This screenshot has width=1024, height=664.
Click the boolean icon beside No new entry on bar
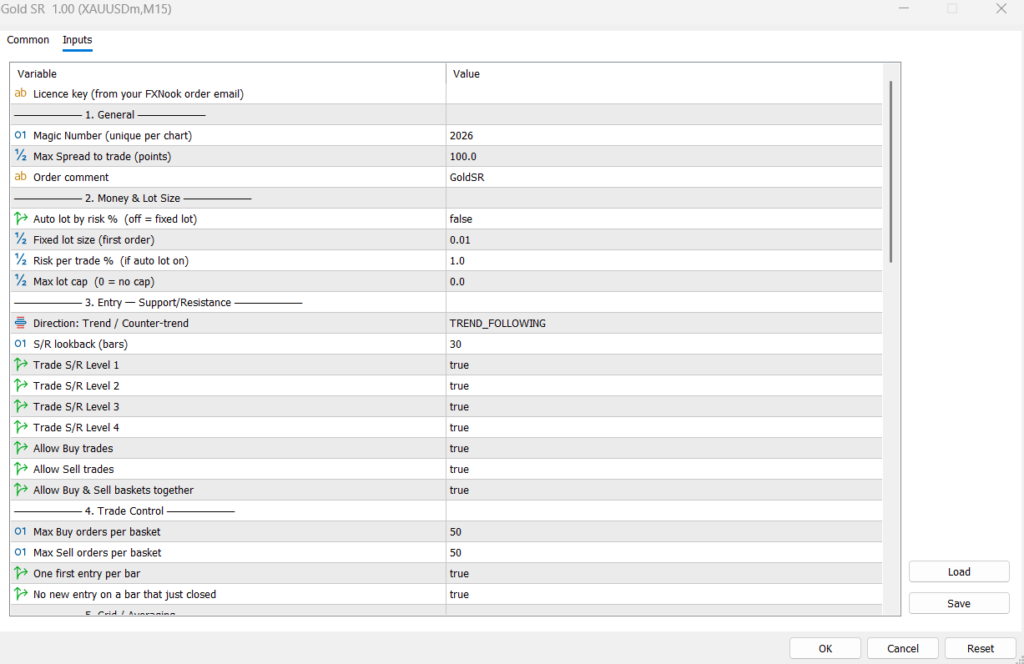pyautogui.click(x=20, y=594)
